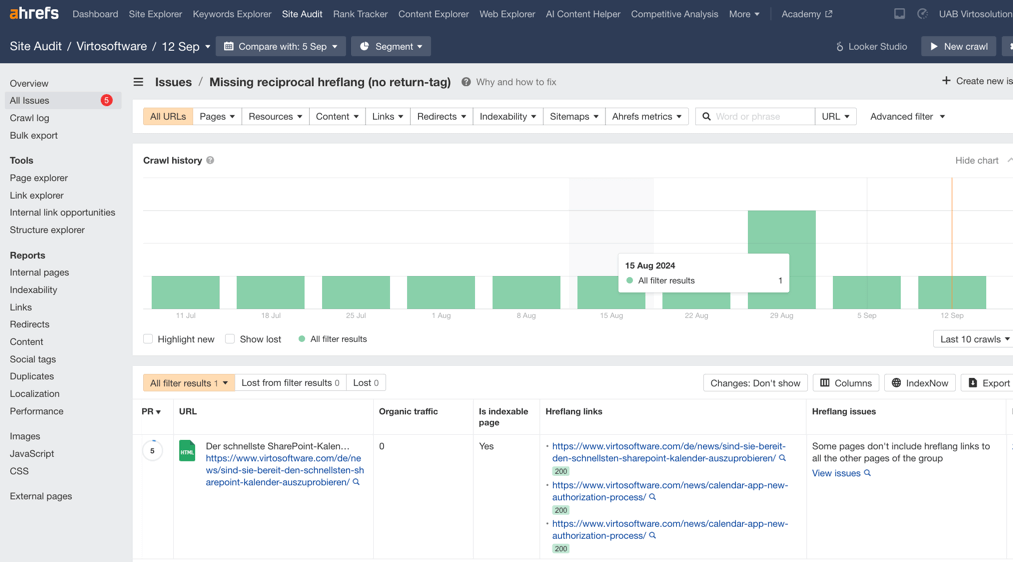Click Changes: Don't show button
The image size is (1013, 562).
click(x=755, y=383)
